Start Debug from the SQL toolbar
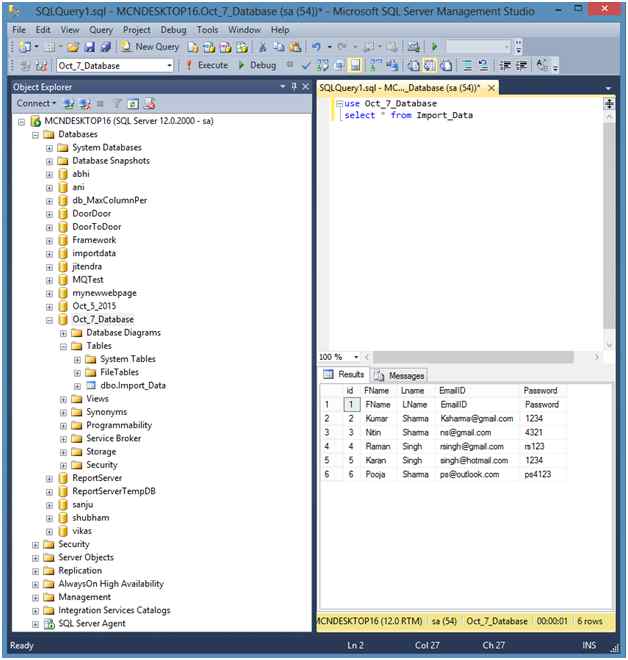 coord(257,65)
